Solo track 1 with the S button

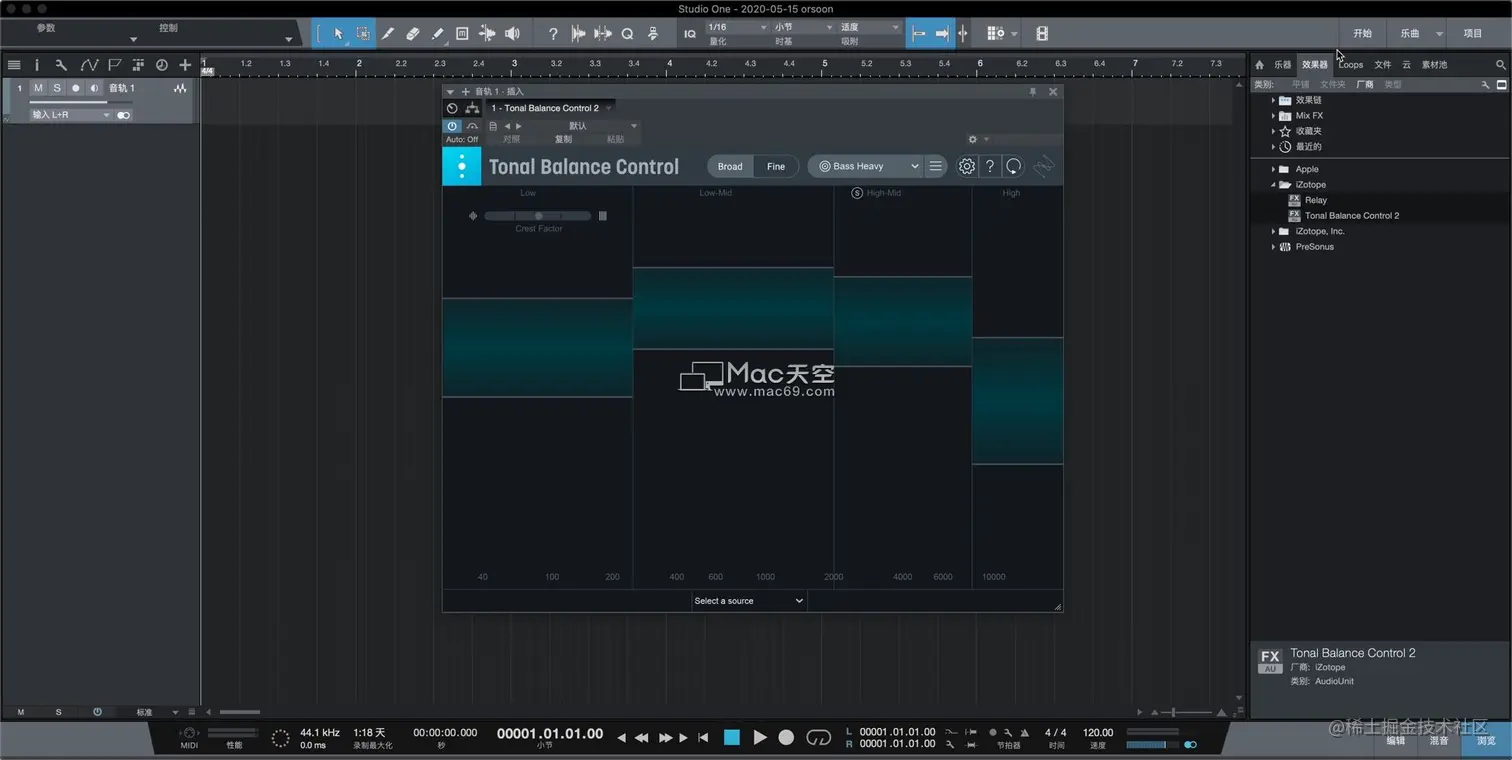pyautogui.click(x=57, y=88)
